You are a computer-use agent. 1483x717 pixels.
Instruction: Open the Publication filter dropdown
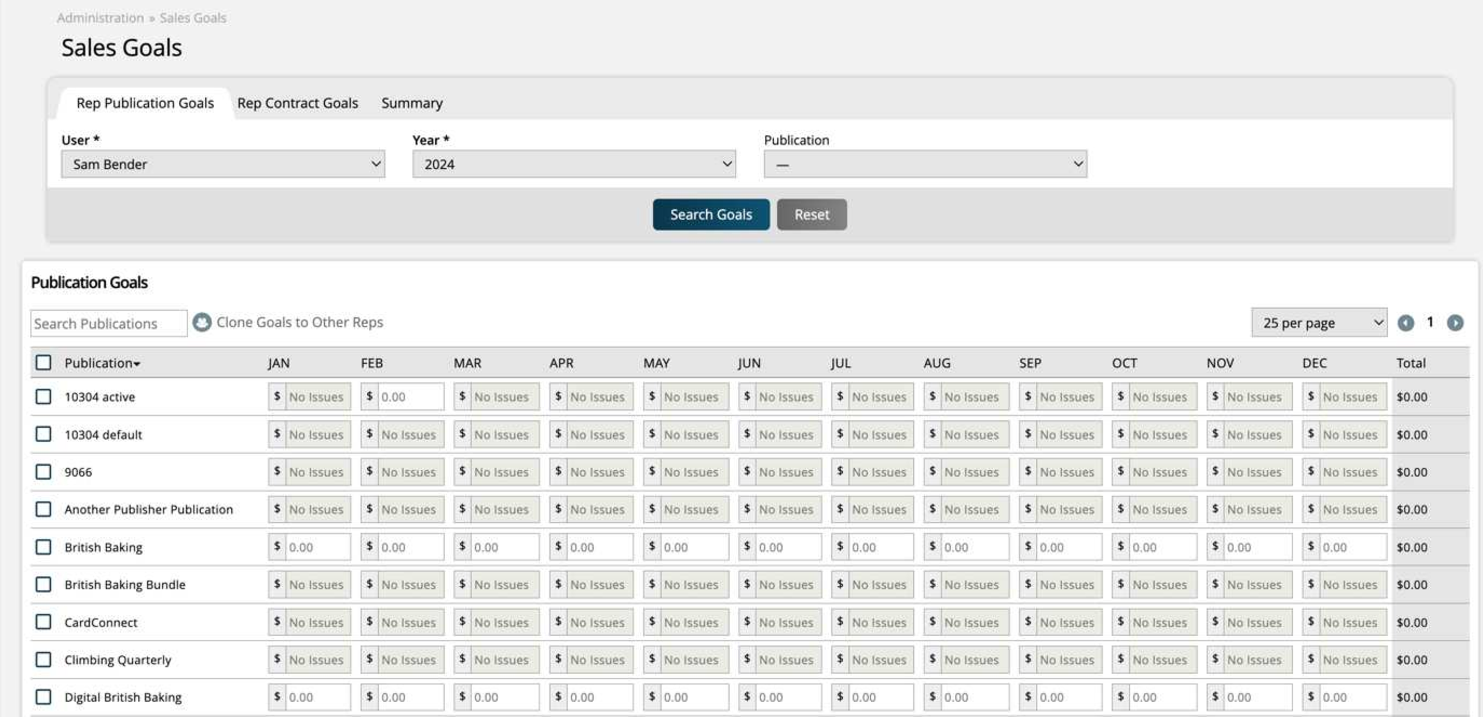(925, 164)
